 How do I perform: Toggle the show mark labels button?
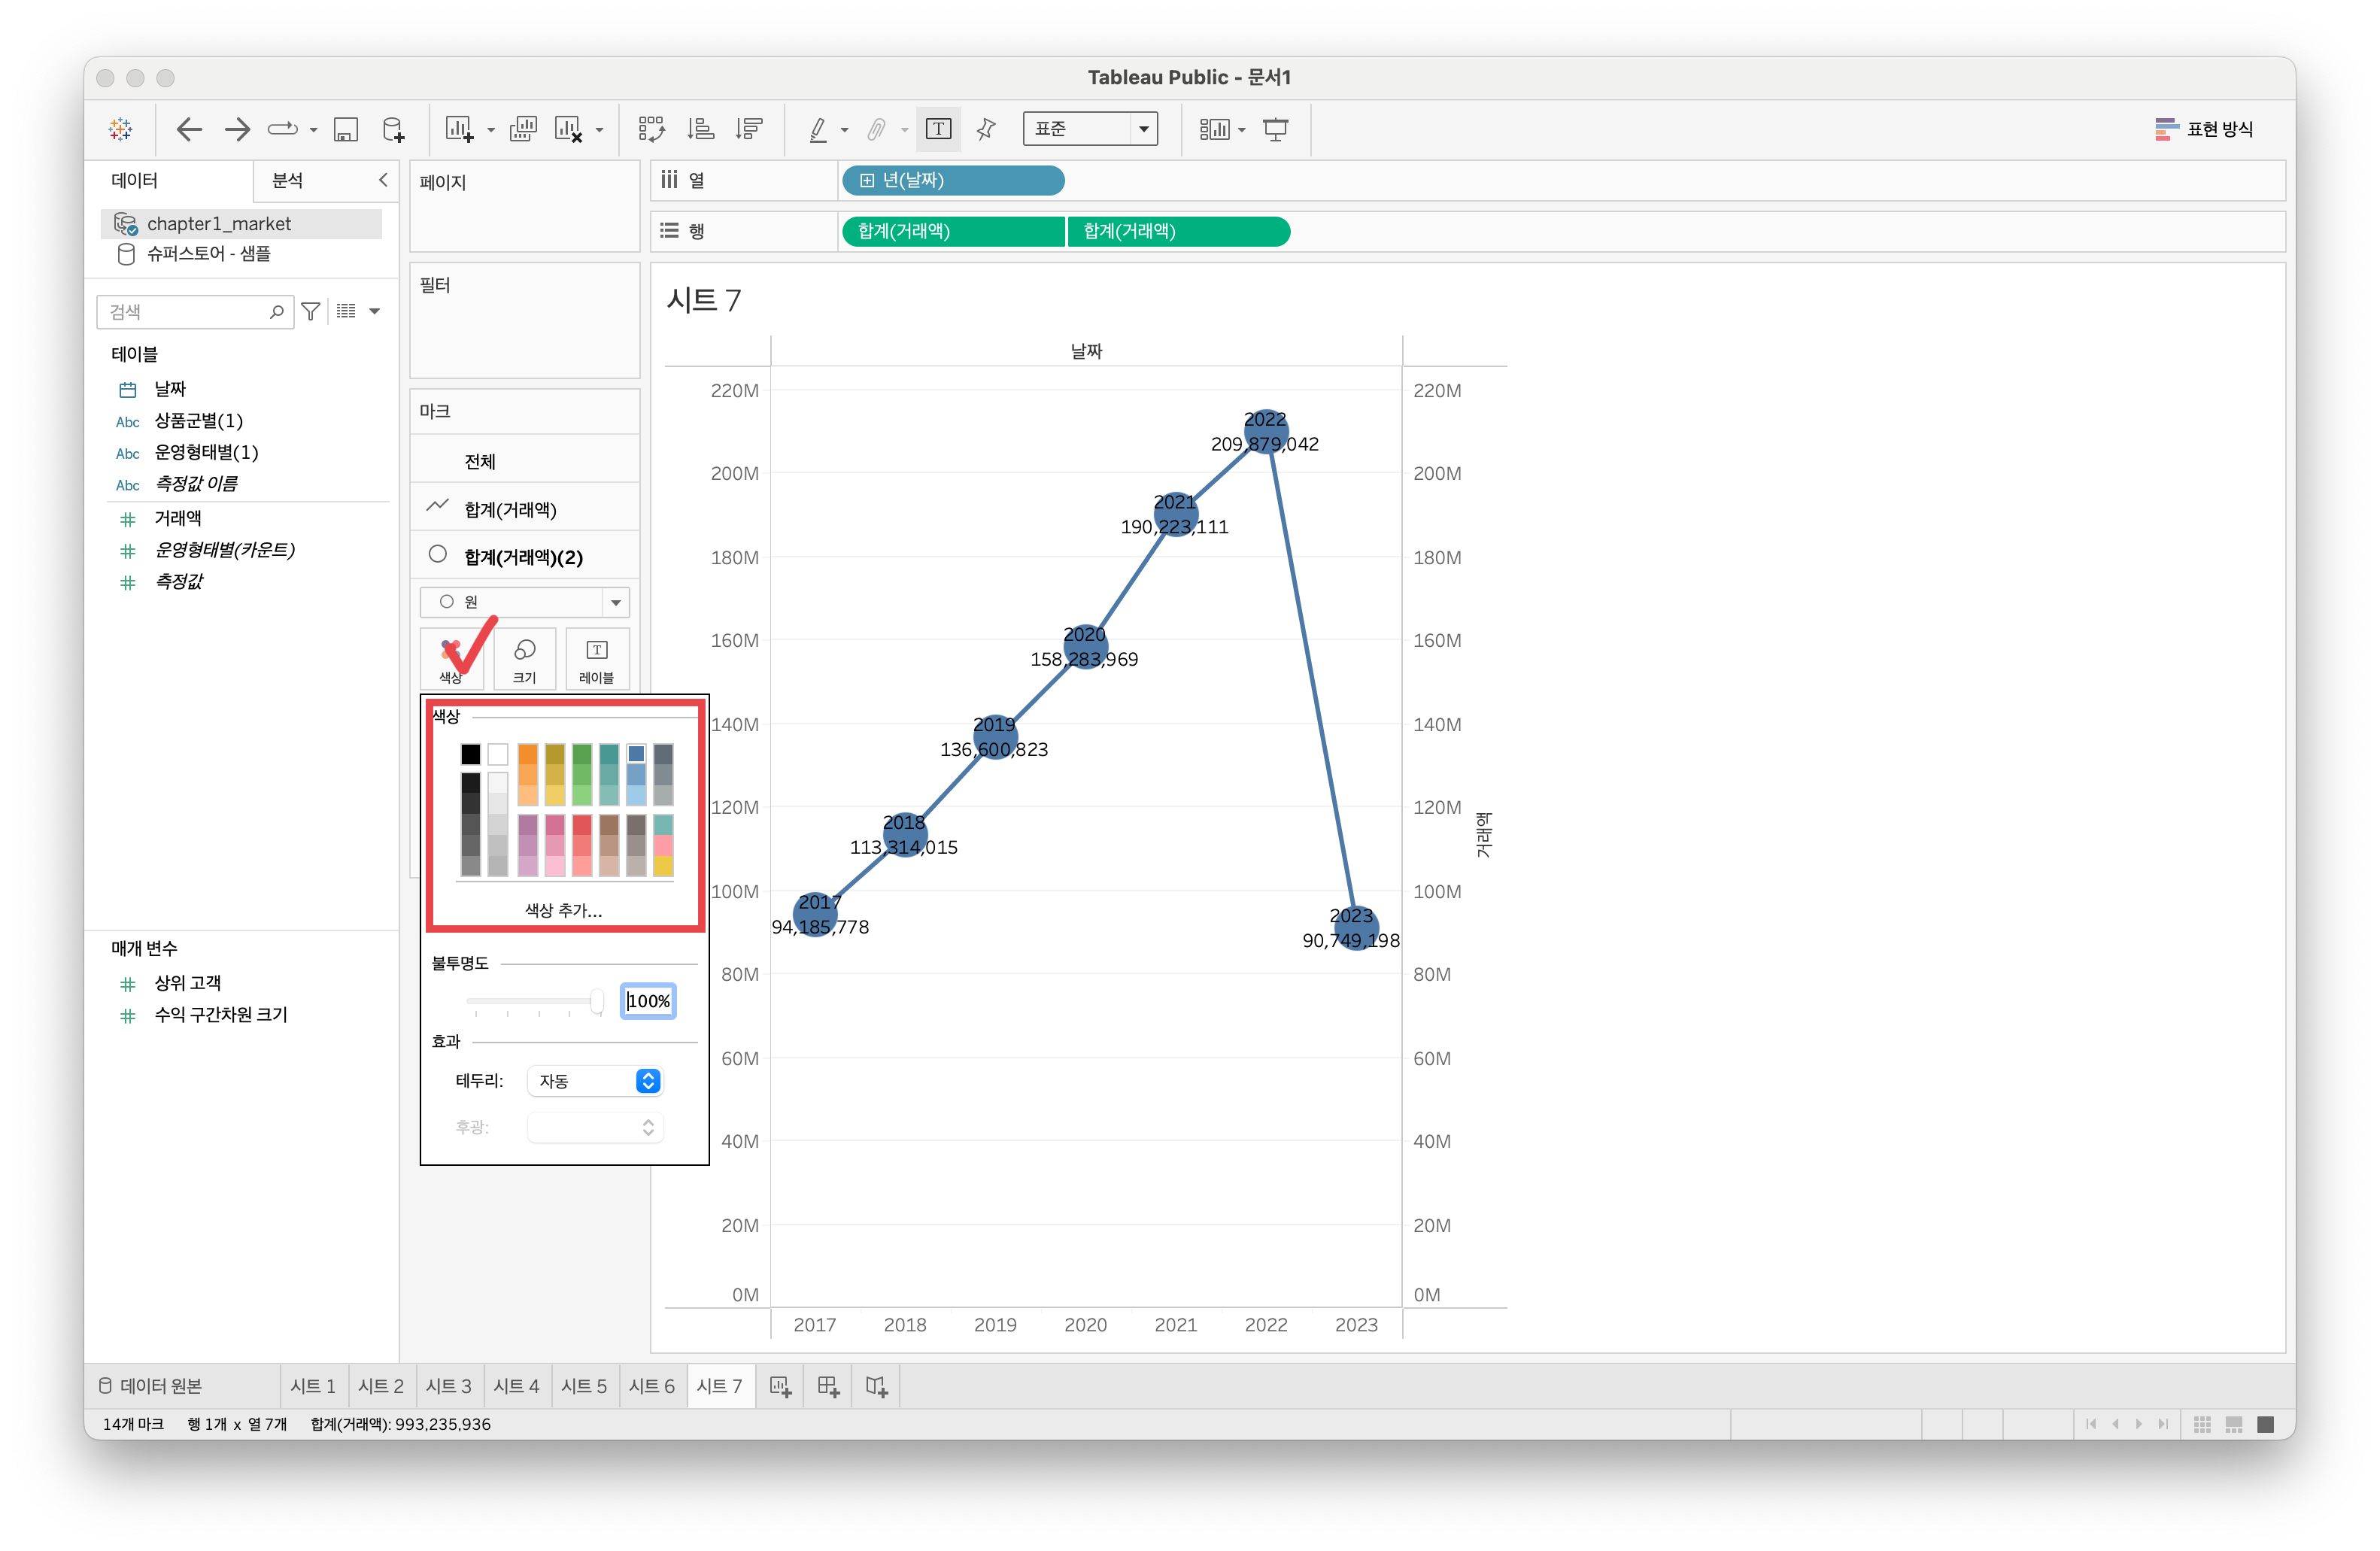938,129
